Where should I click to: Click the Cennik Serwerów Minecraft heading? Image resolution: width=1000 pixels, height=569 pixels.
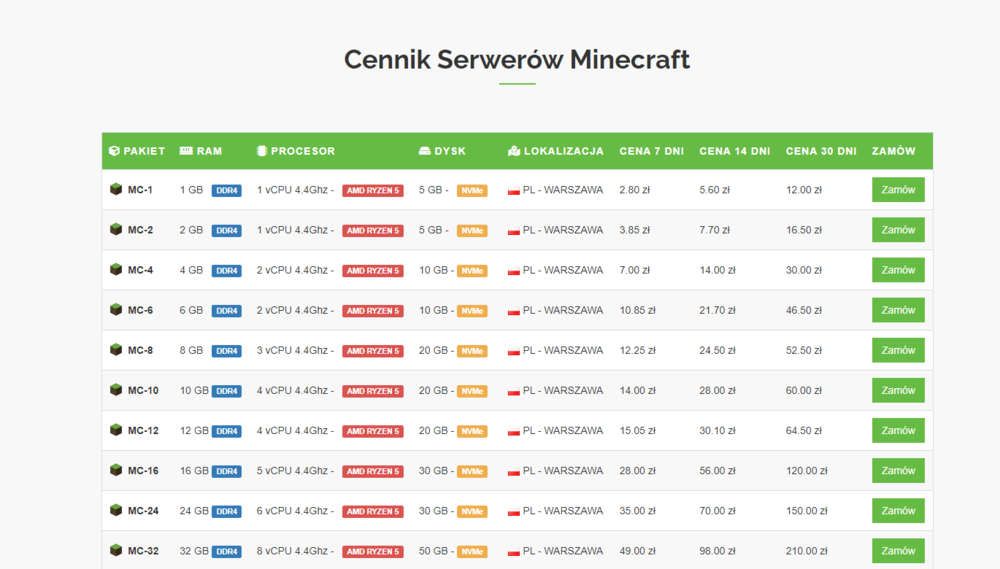click(x=517, y=59)
